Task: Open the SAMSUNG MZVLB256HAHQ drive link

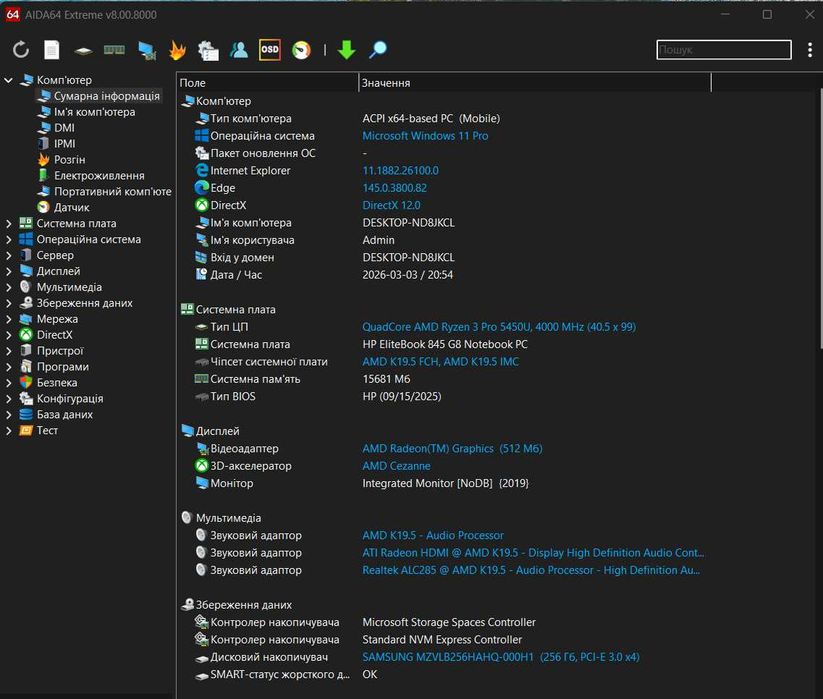Action: tap(501, 657)
